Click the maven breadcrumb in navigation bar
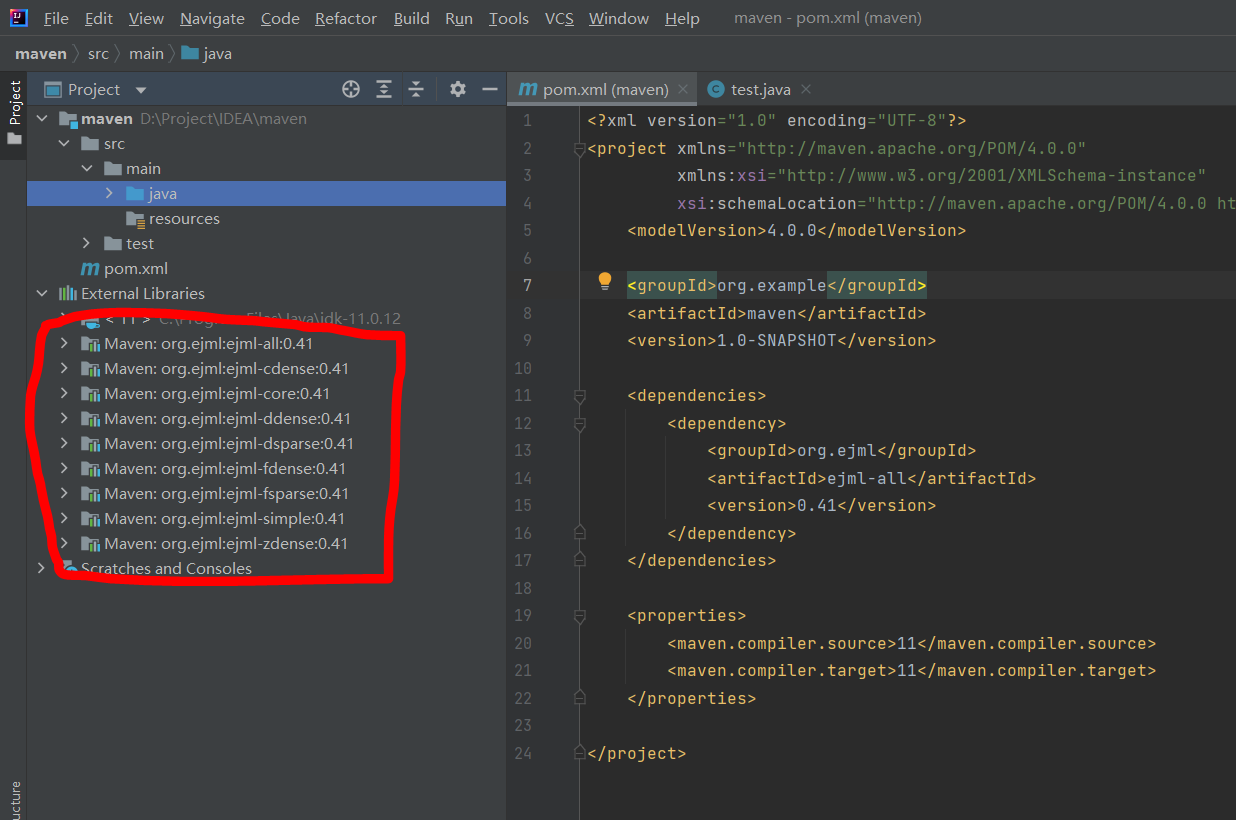 pyautogui.click(x=41, y=53)
